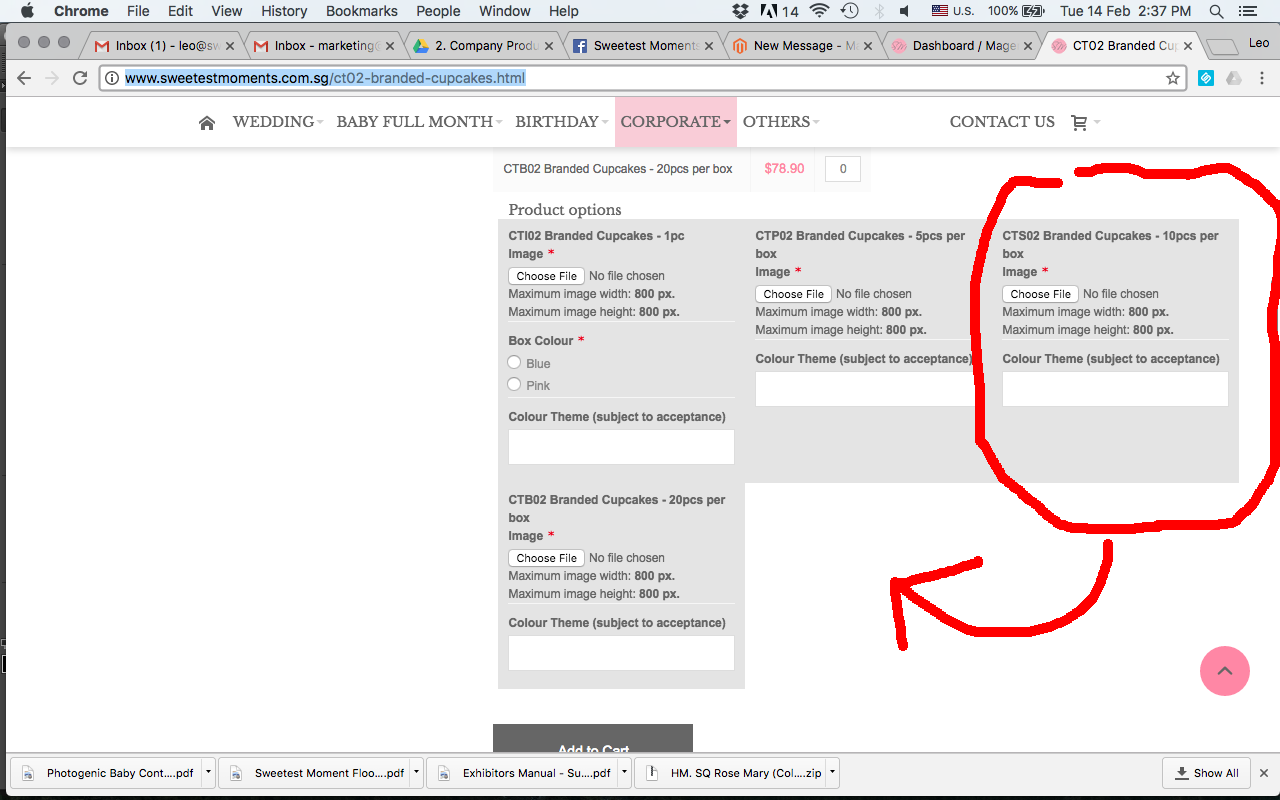This screenshot has width=1280, height=800.
Task: Open Spotlight search from the menu bar
Action: click(1216, 11)
